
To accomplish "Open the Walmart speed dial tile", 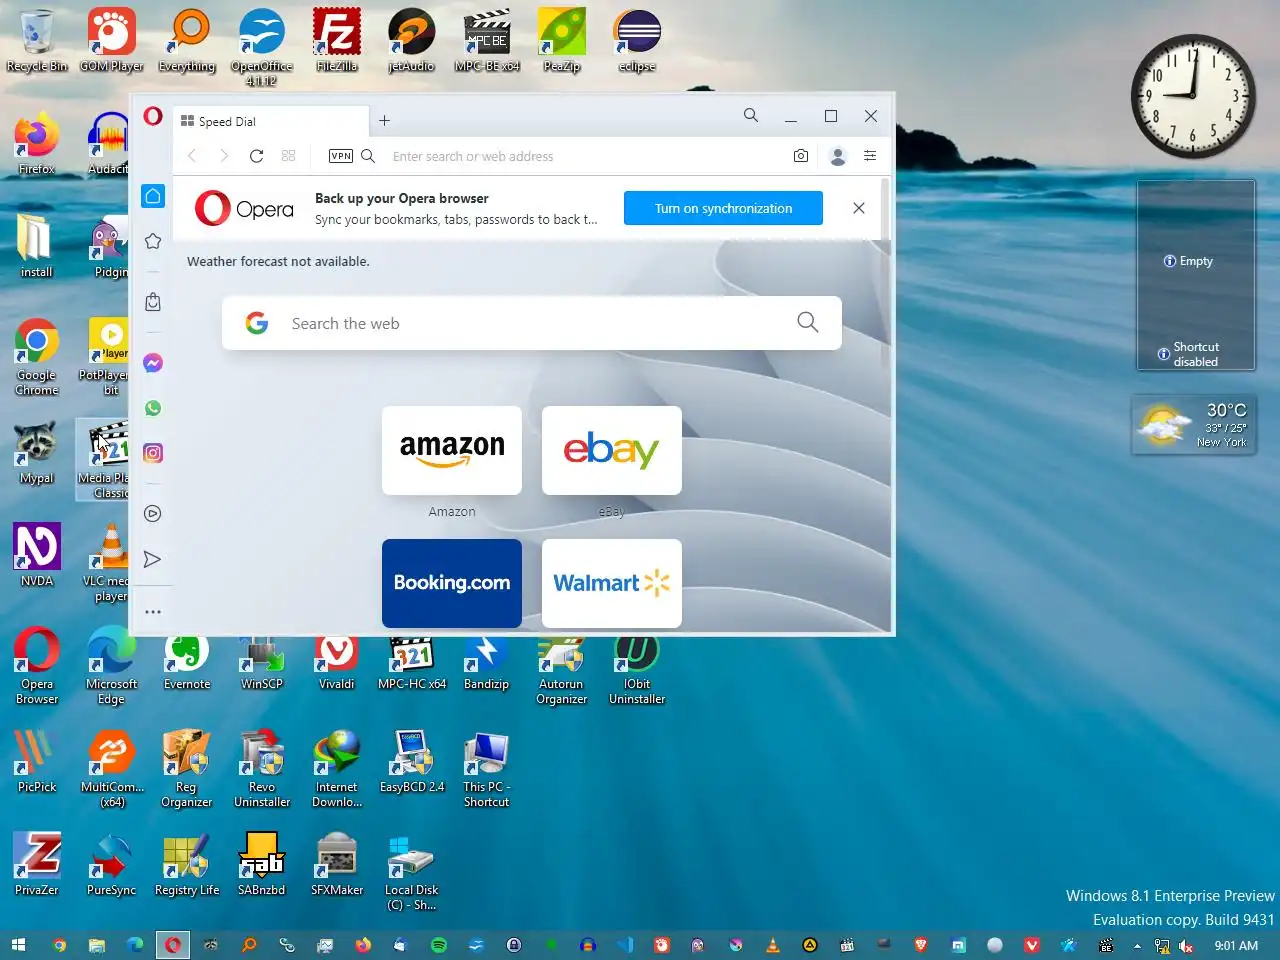I will coord(612,583).
